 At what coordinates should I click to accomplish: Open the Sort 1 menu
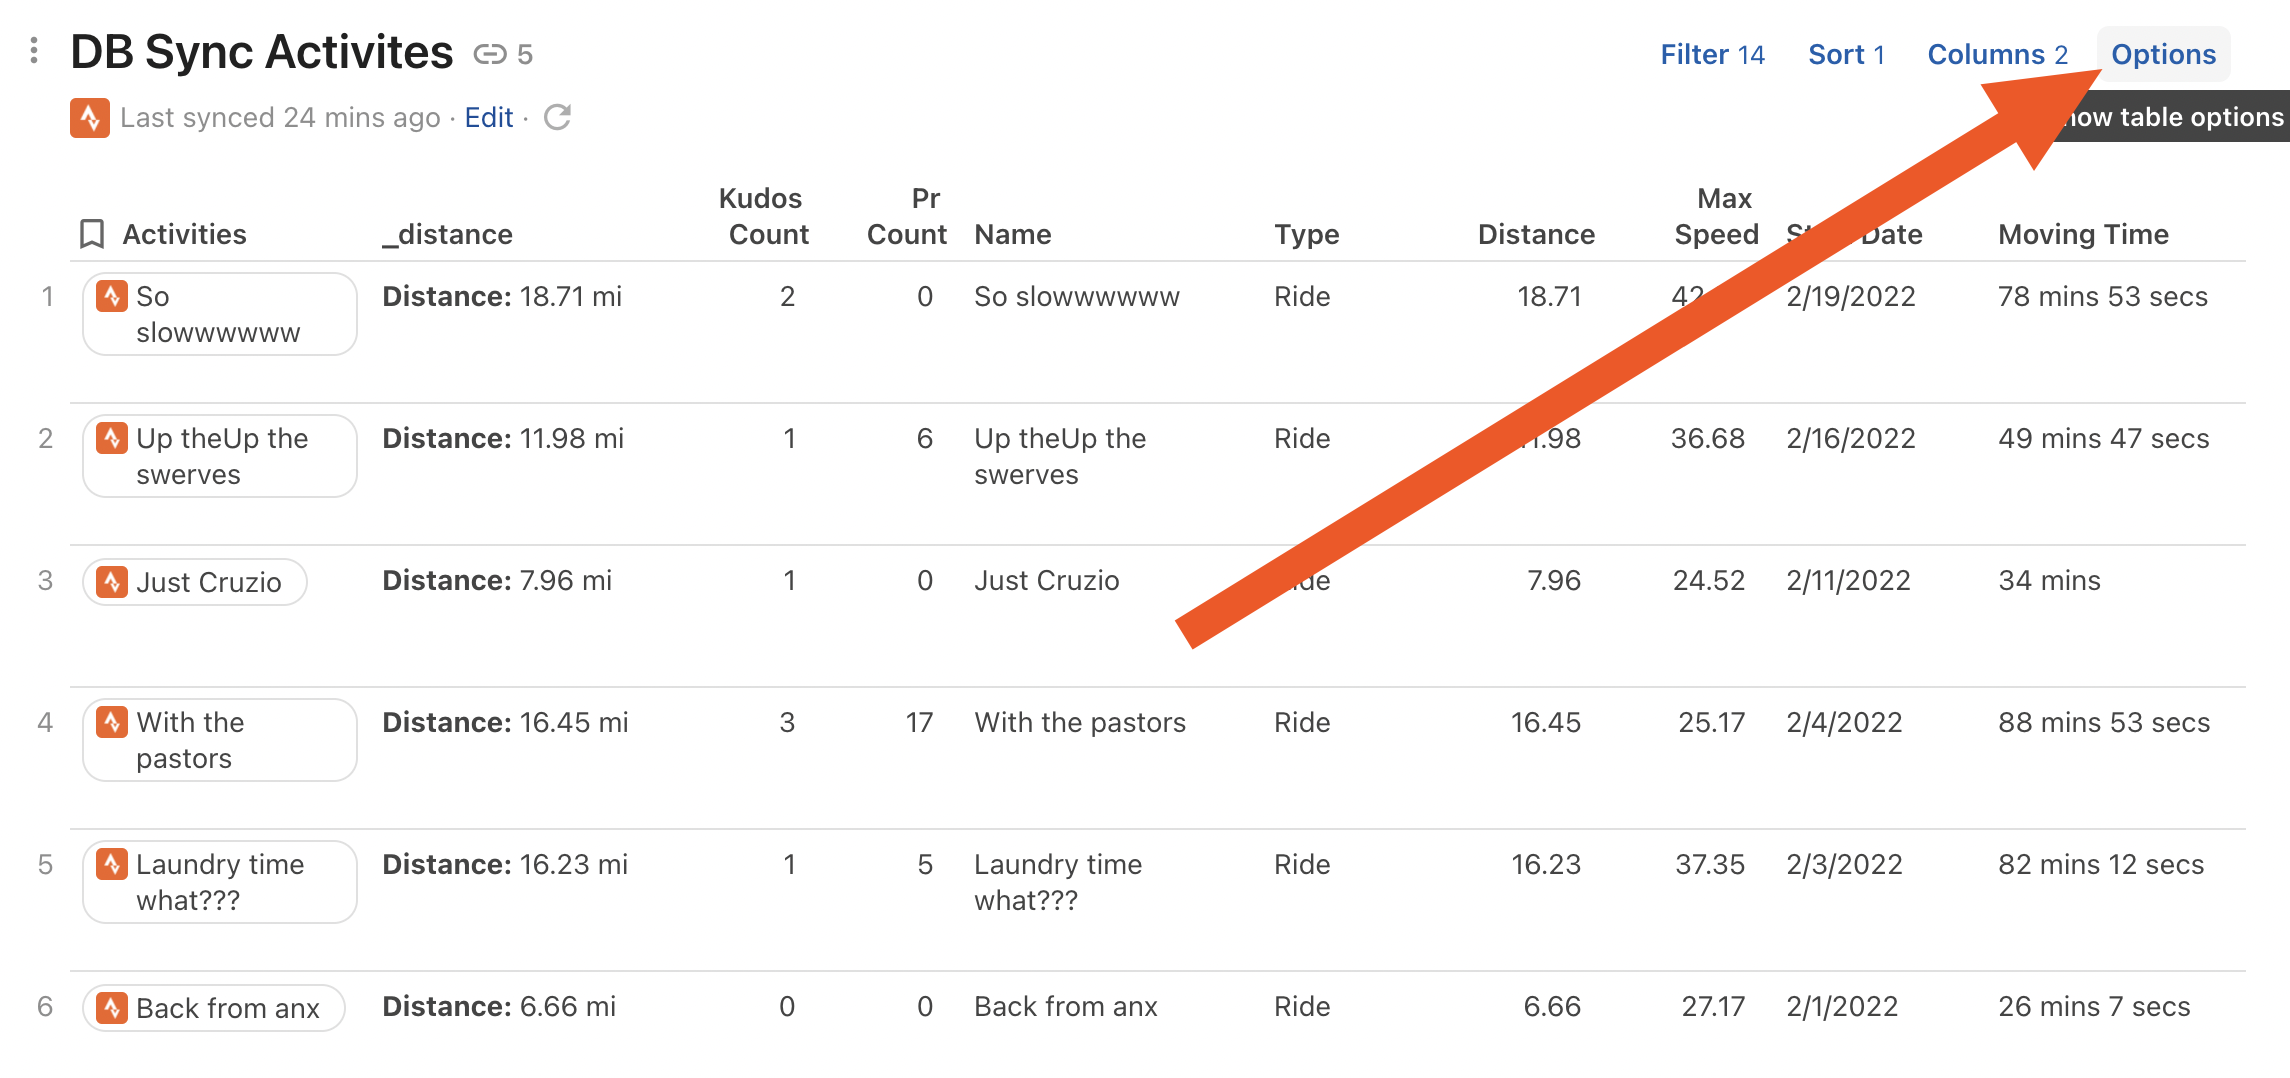[x=1846, y=54]
